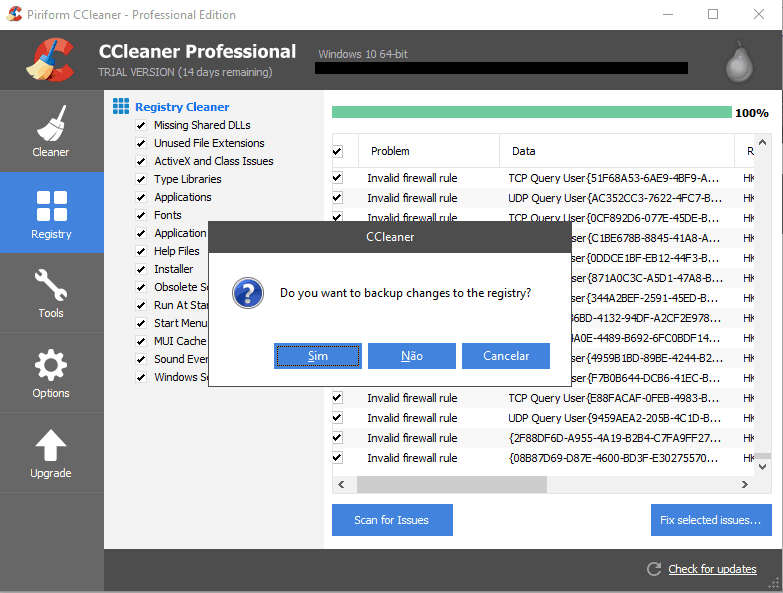Image resolution: width=783 pixels, height=593 pixels.
Task: Uncheck the UDP Query User{AC352CC3 row checkbox
Action: click(x=338, y=198)
